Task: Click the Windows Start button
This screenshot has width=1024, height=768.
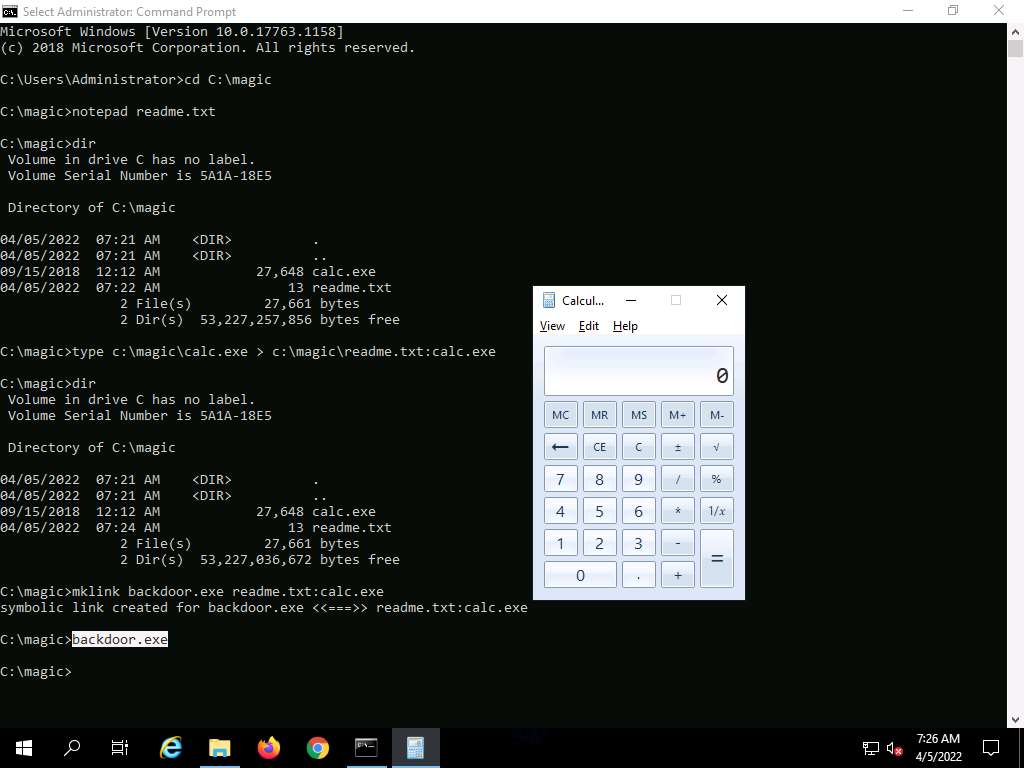Action: (24, 747)
